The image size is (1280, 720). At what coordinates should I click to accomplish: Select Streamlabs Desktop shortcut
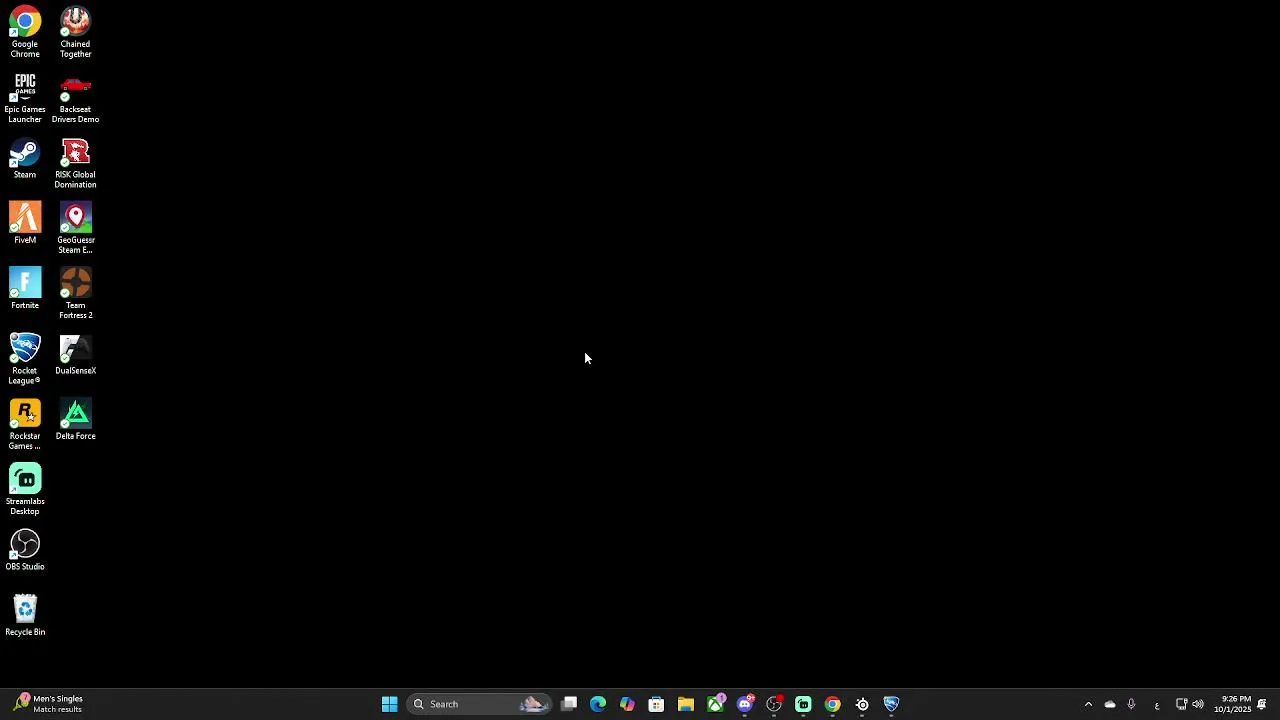coord(25,490)
